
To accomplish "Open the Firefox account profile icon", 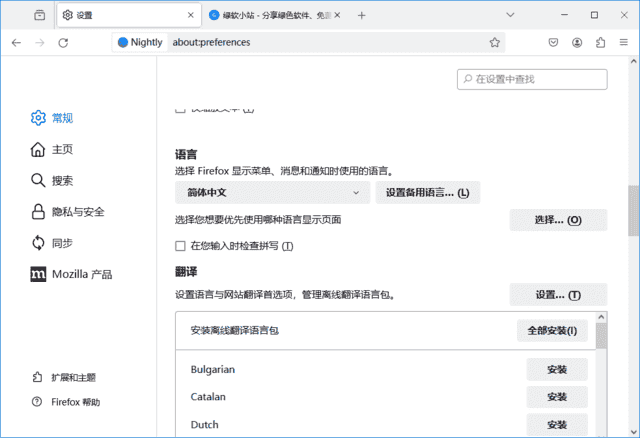I will 577,43.
